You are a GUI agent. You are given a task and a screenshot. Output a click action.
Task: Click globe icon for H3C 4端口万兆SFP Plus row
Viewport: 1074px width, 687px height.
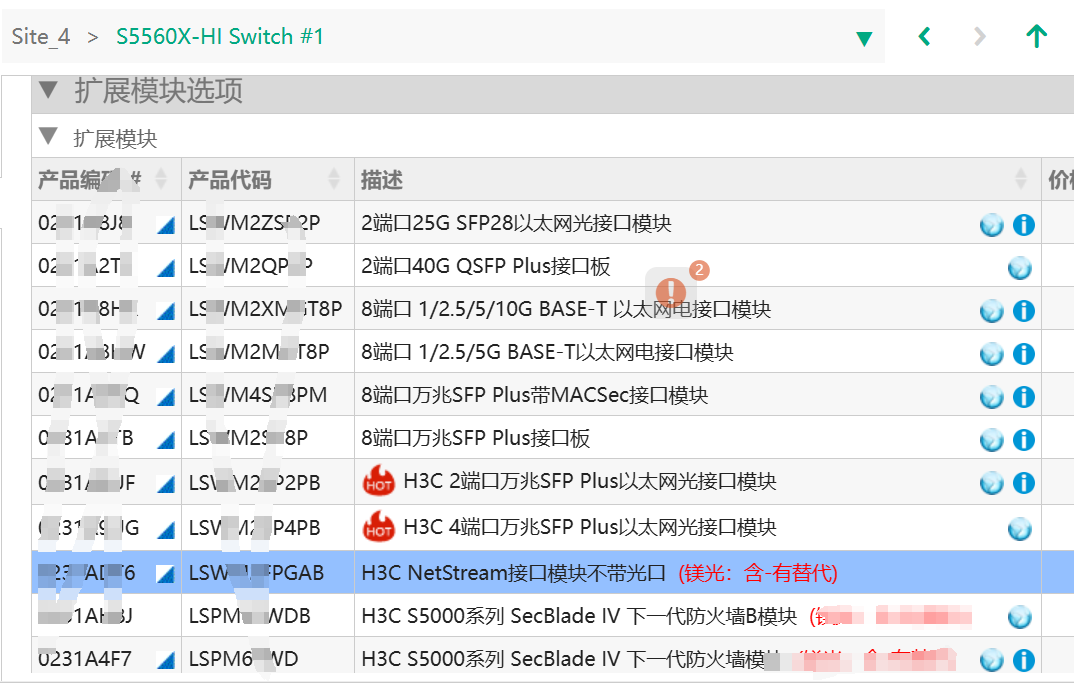pos(1019,528)
